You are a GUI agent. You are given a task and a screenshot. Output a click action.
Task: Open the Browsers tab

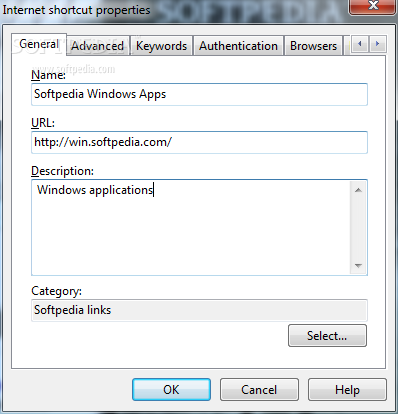tap(313, 46)
